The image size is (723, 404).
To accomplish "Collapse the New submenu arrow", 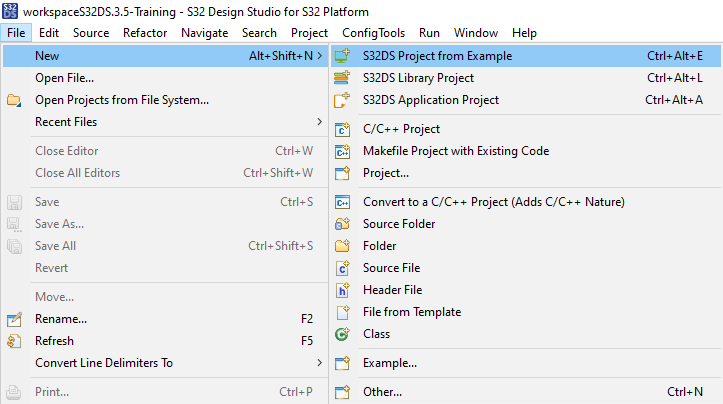I will click(x=319, y=56).
